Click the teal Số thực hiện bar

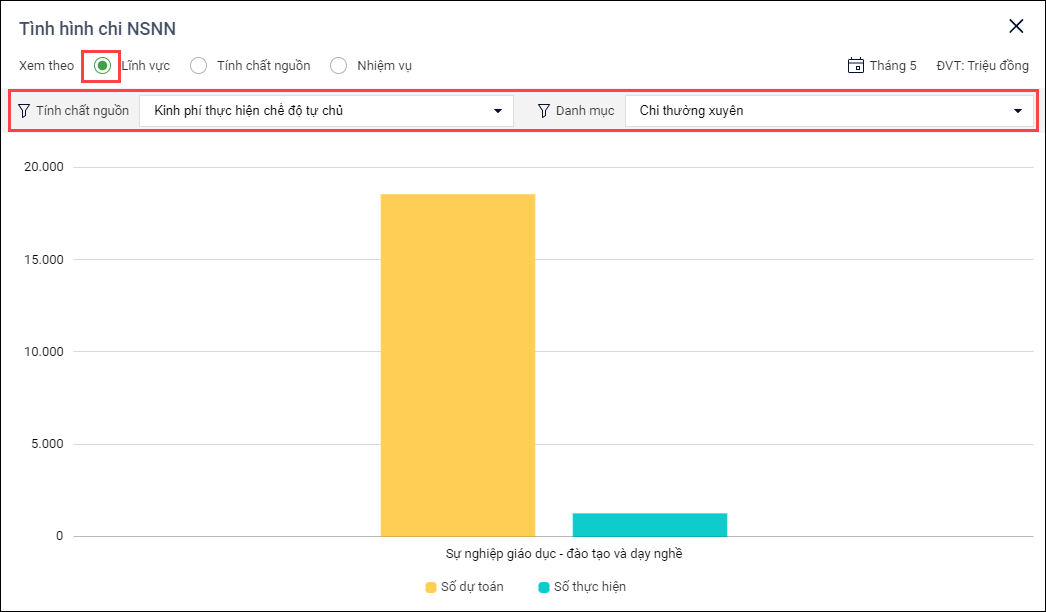coord(649,525)
